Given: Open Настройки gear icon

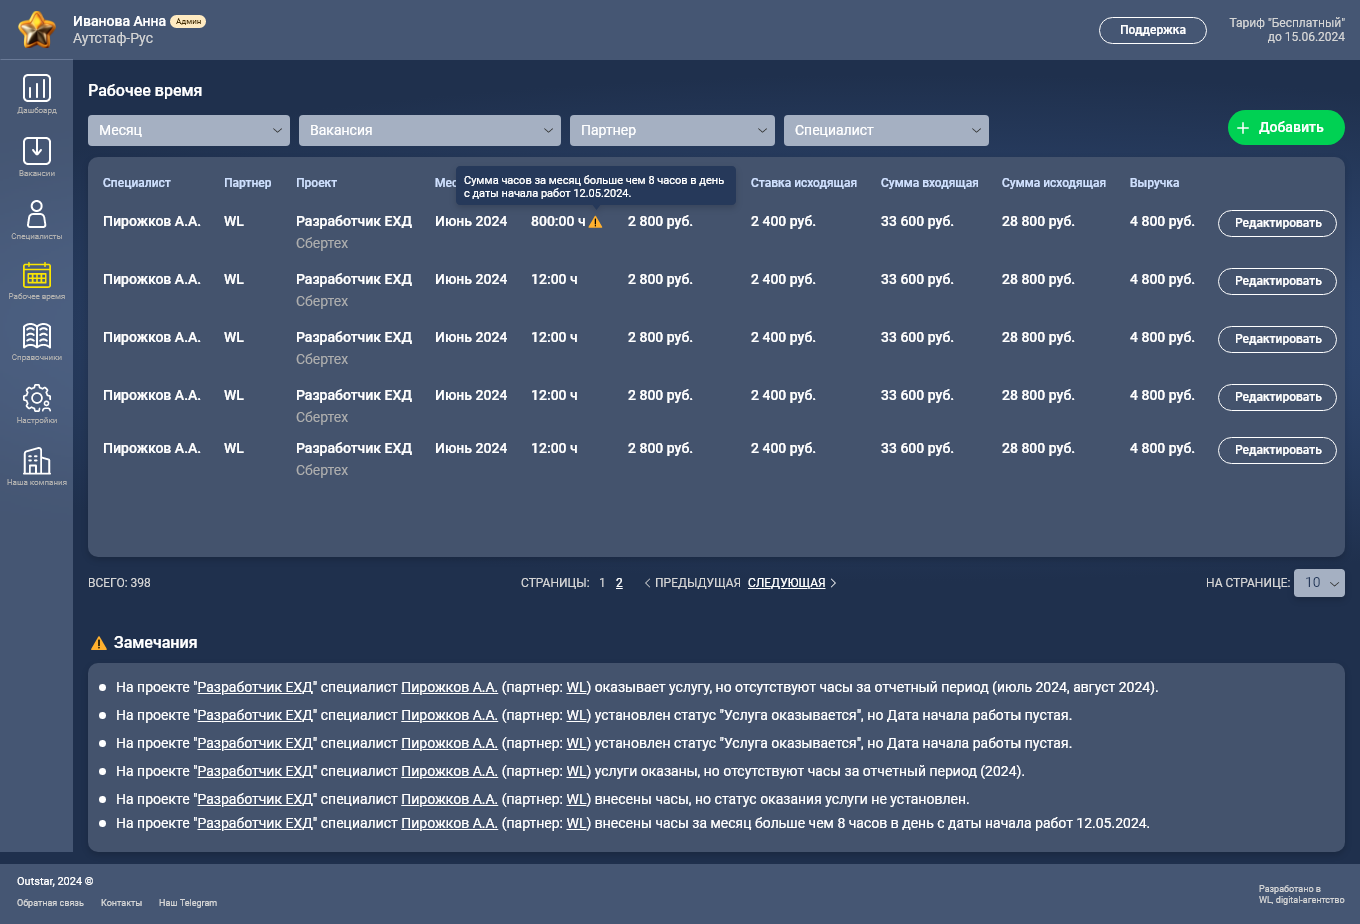Looking at the screenshot, I should coord(36,399).
